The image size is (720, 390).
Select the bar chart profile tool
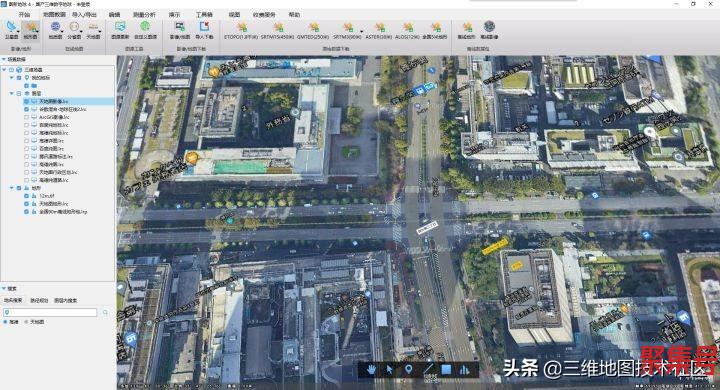pos(465,370)
